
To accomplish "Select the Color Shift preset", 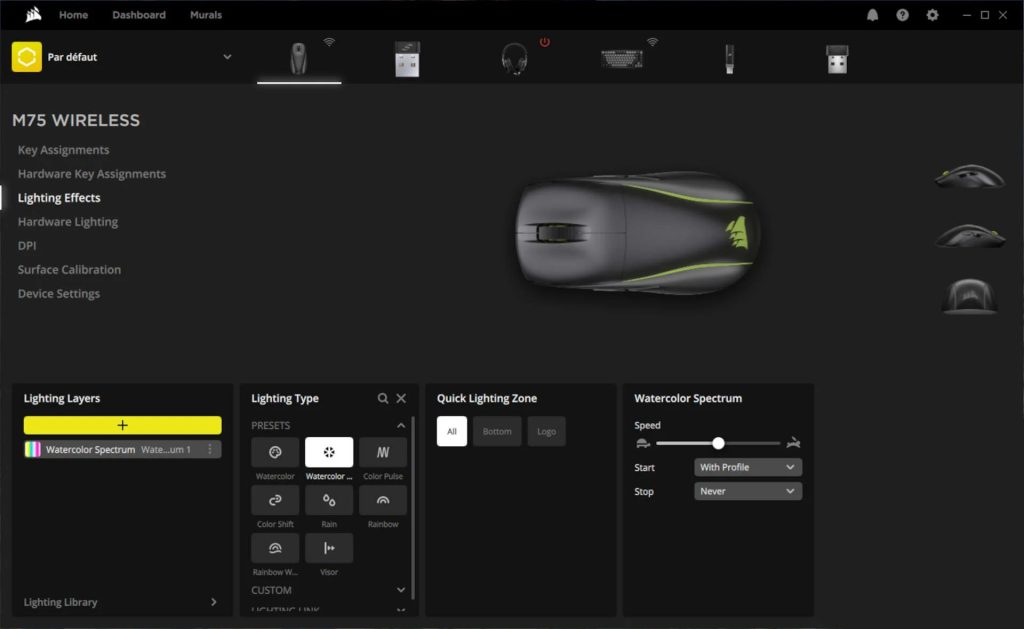I will [274, 500].
